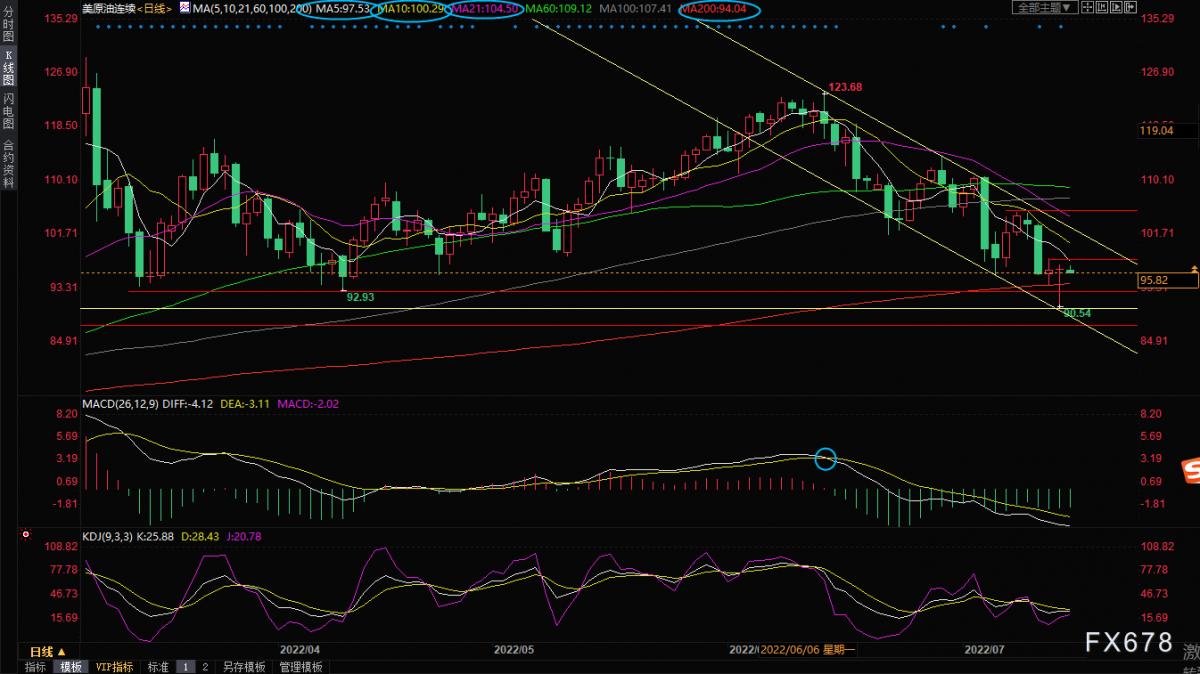Image resolution: width=1200 pixels, height=674 pixels.
Task: Click the 管理模板 button
Action: click(x=301, y=667)
